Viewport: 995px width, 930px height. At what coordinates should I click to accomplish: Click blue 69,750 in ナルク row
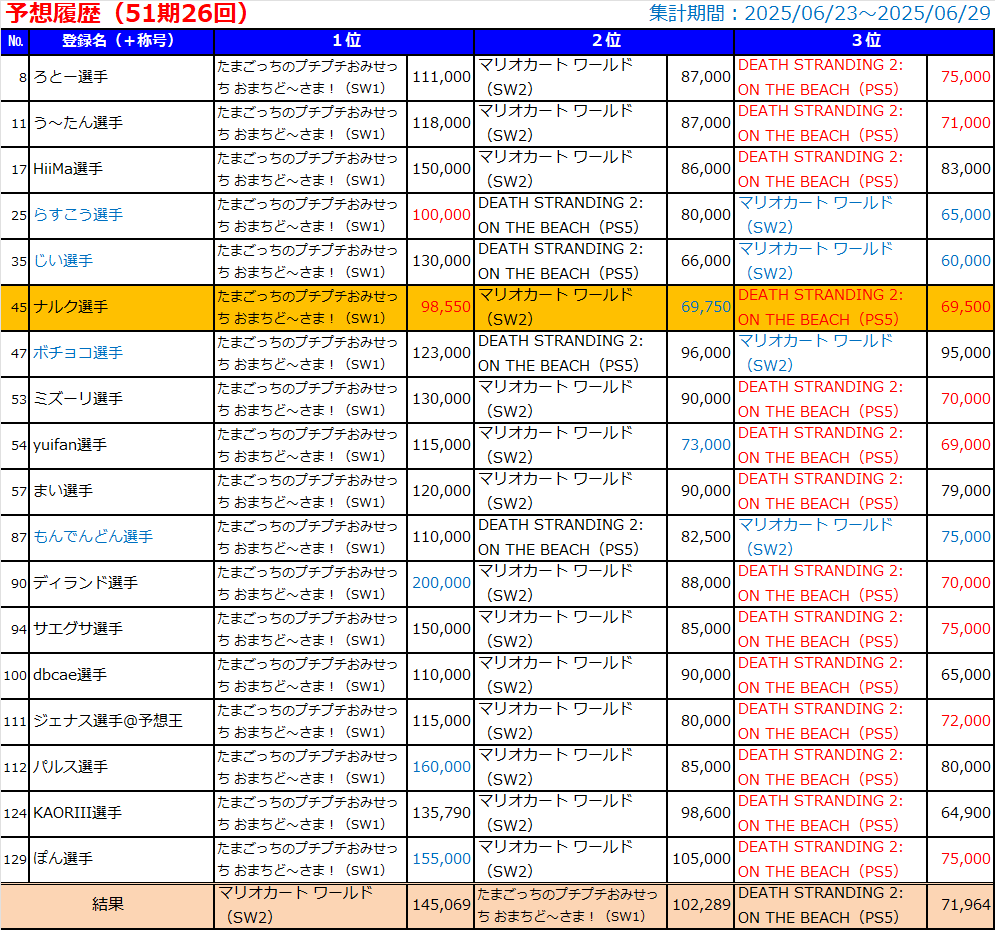pyautogui.click(x=706, y=307)
